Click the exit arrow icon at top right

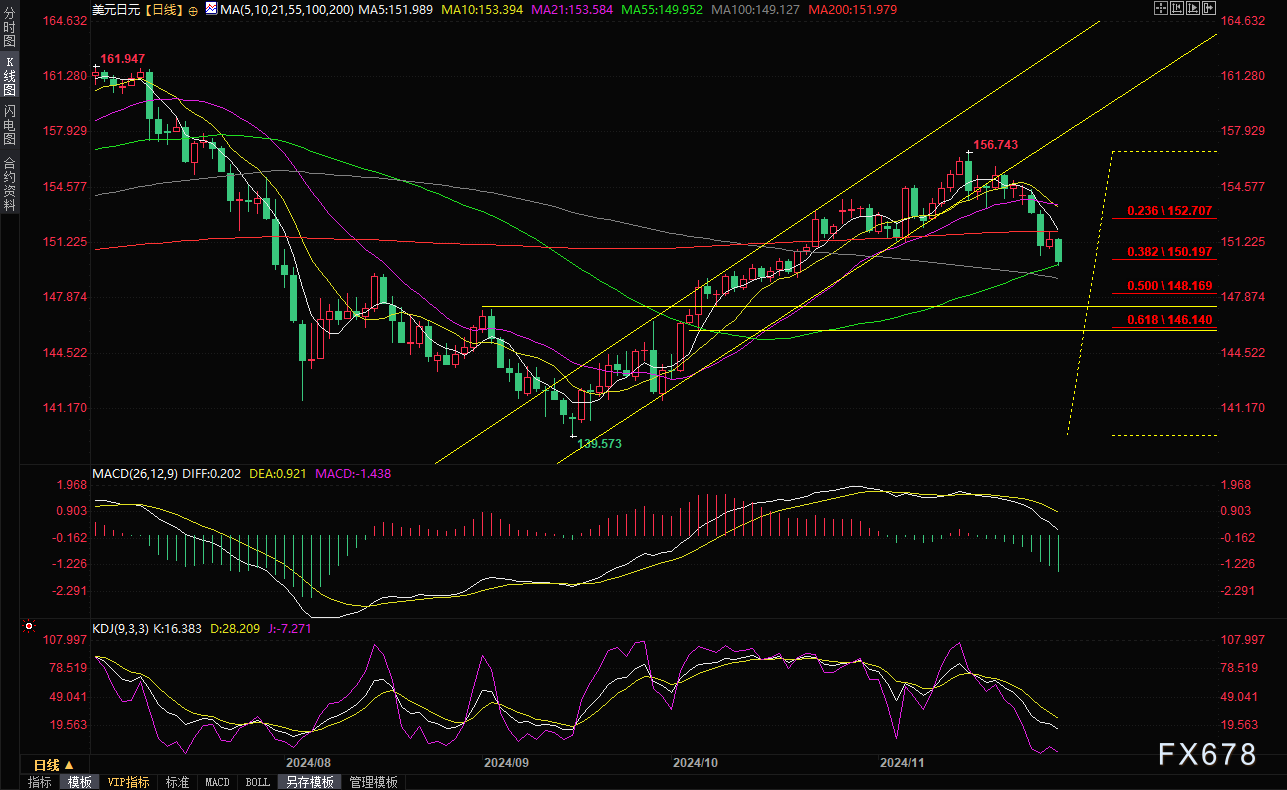click(x=1210, y=8)
